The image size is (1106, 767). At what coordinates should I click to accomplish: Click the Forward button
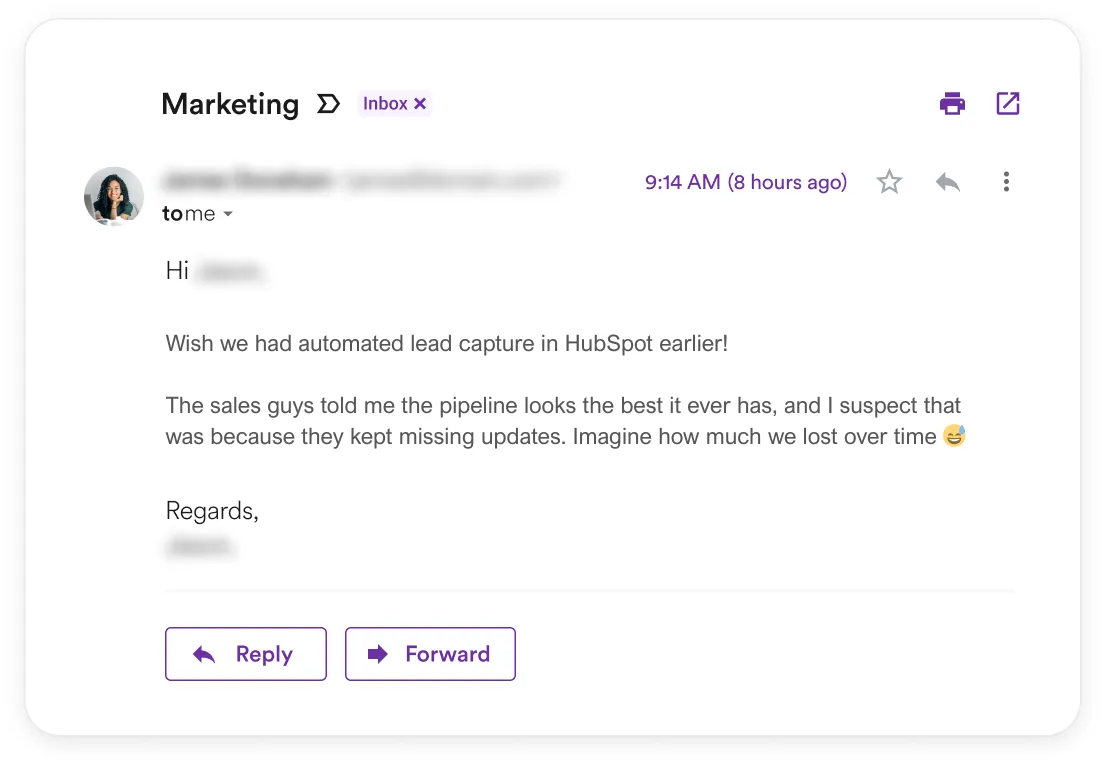[x=430, y=654]
